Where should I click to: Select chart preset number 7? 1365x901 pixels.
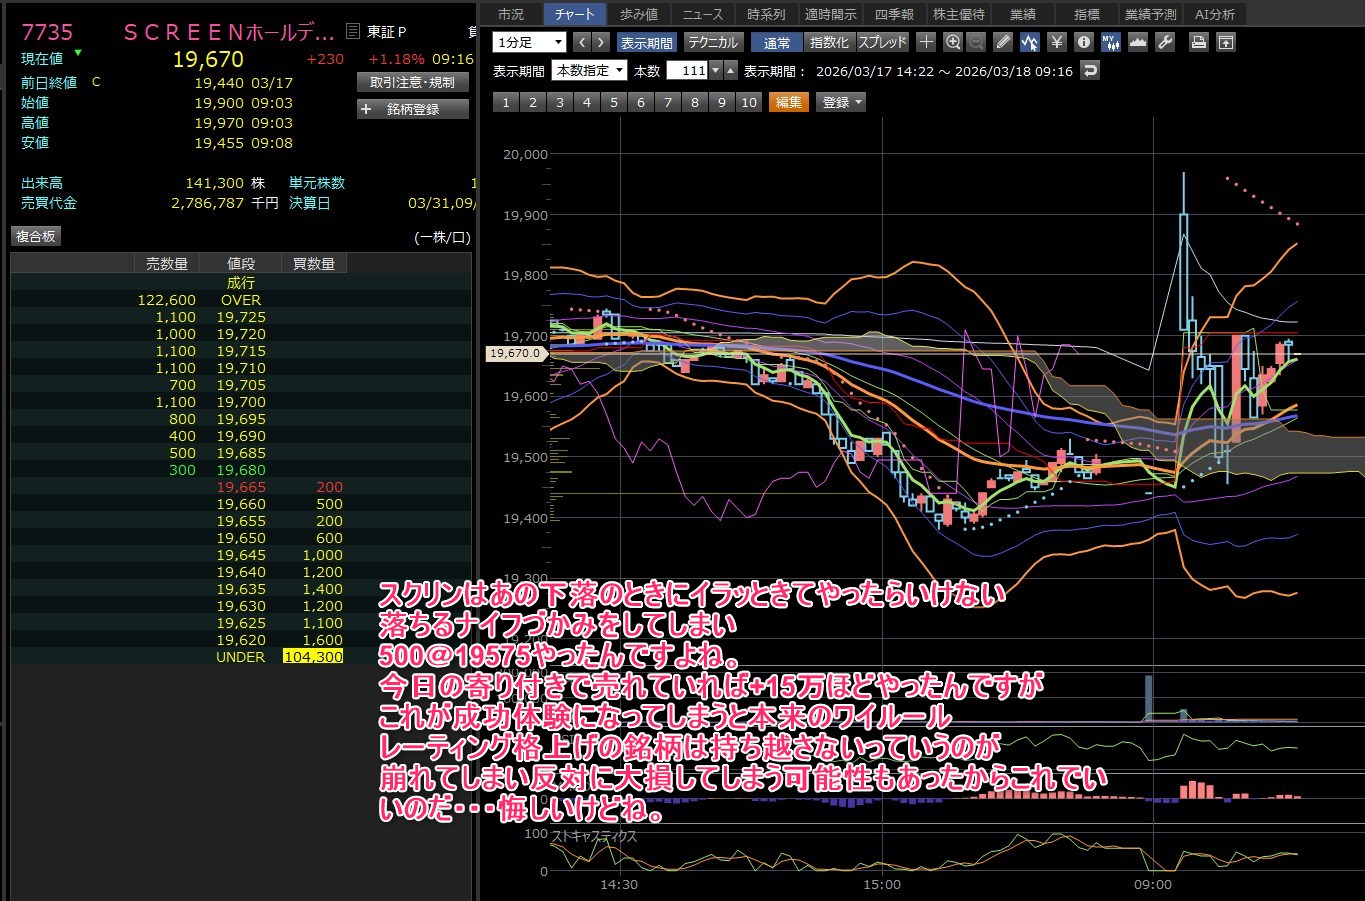pyautogui.click(x=668, y=102)
